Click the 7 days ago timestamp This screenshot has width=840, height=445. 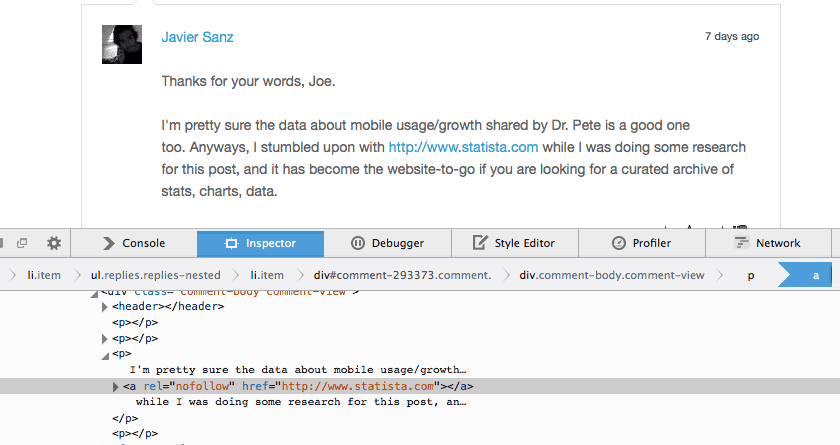732,36
